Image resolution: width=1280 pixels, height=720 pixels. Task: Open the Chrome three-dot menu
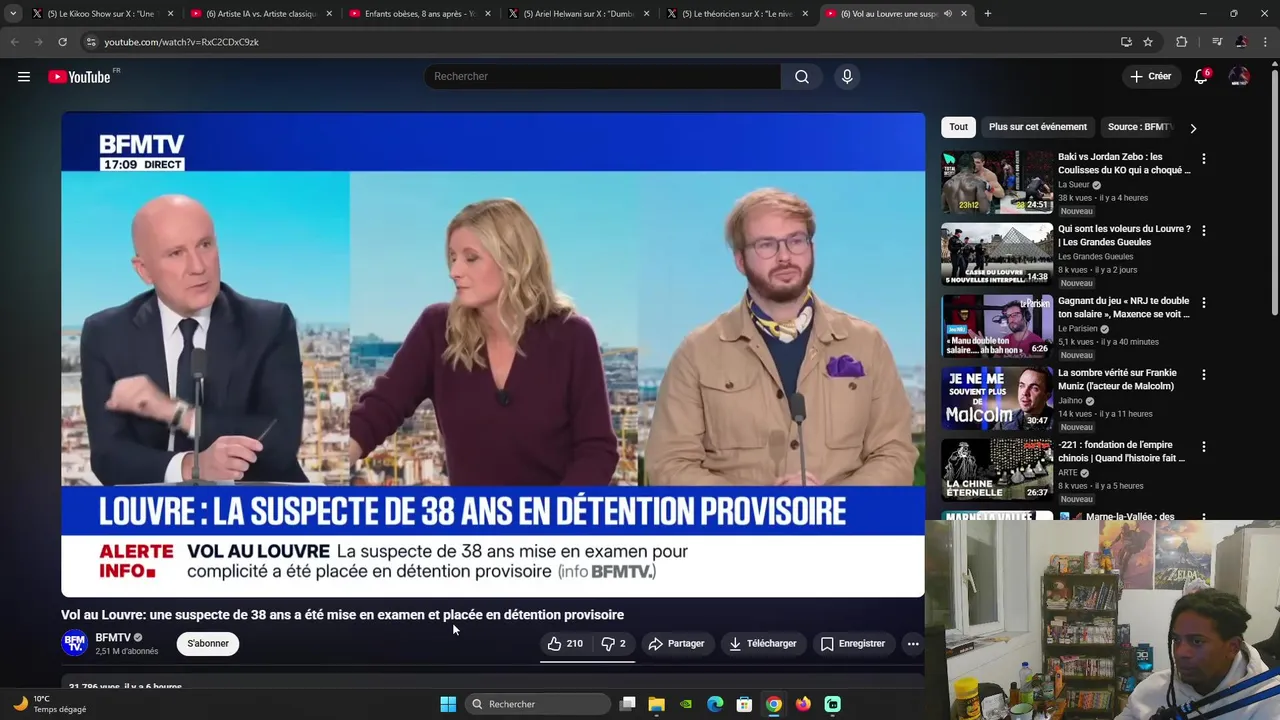tap(1265, 42)
